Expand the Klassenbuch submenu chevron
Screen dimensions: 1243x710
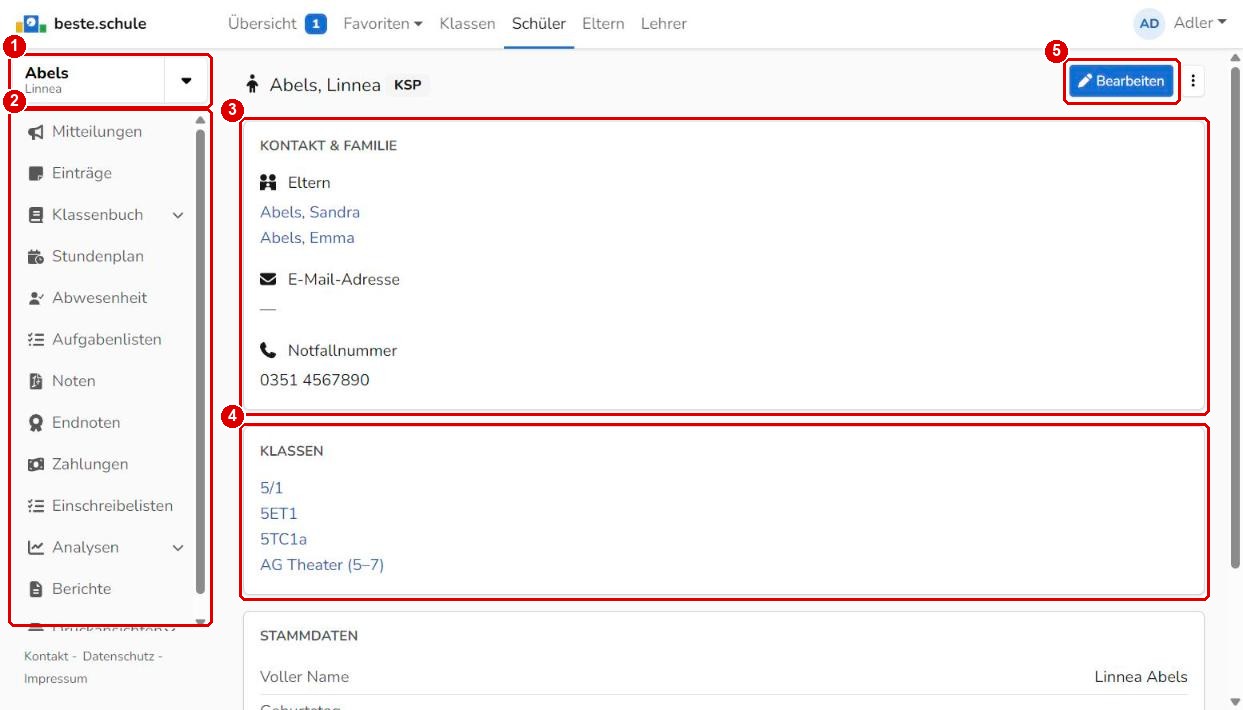(x=178, y=216)
